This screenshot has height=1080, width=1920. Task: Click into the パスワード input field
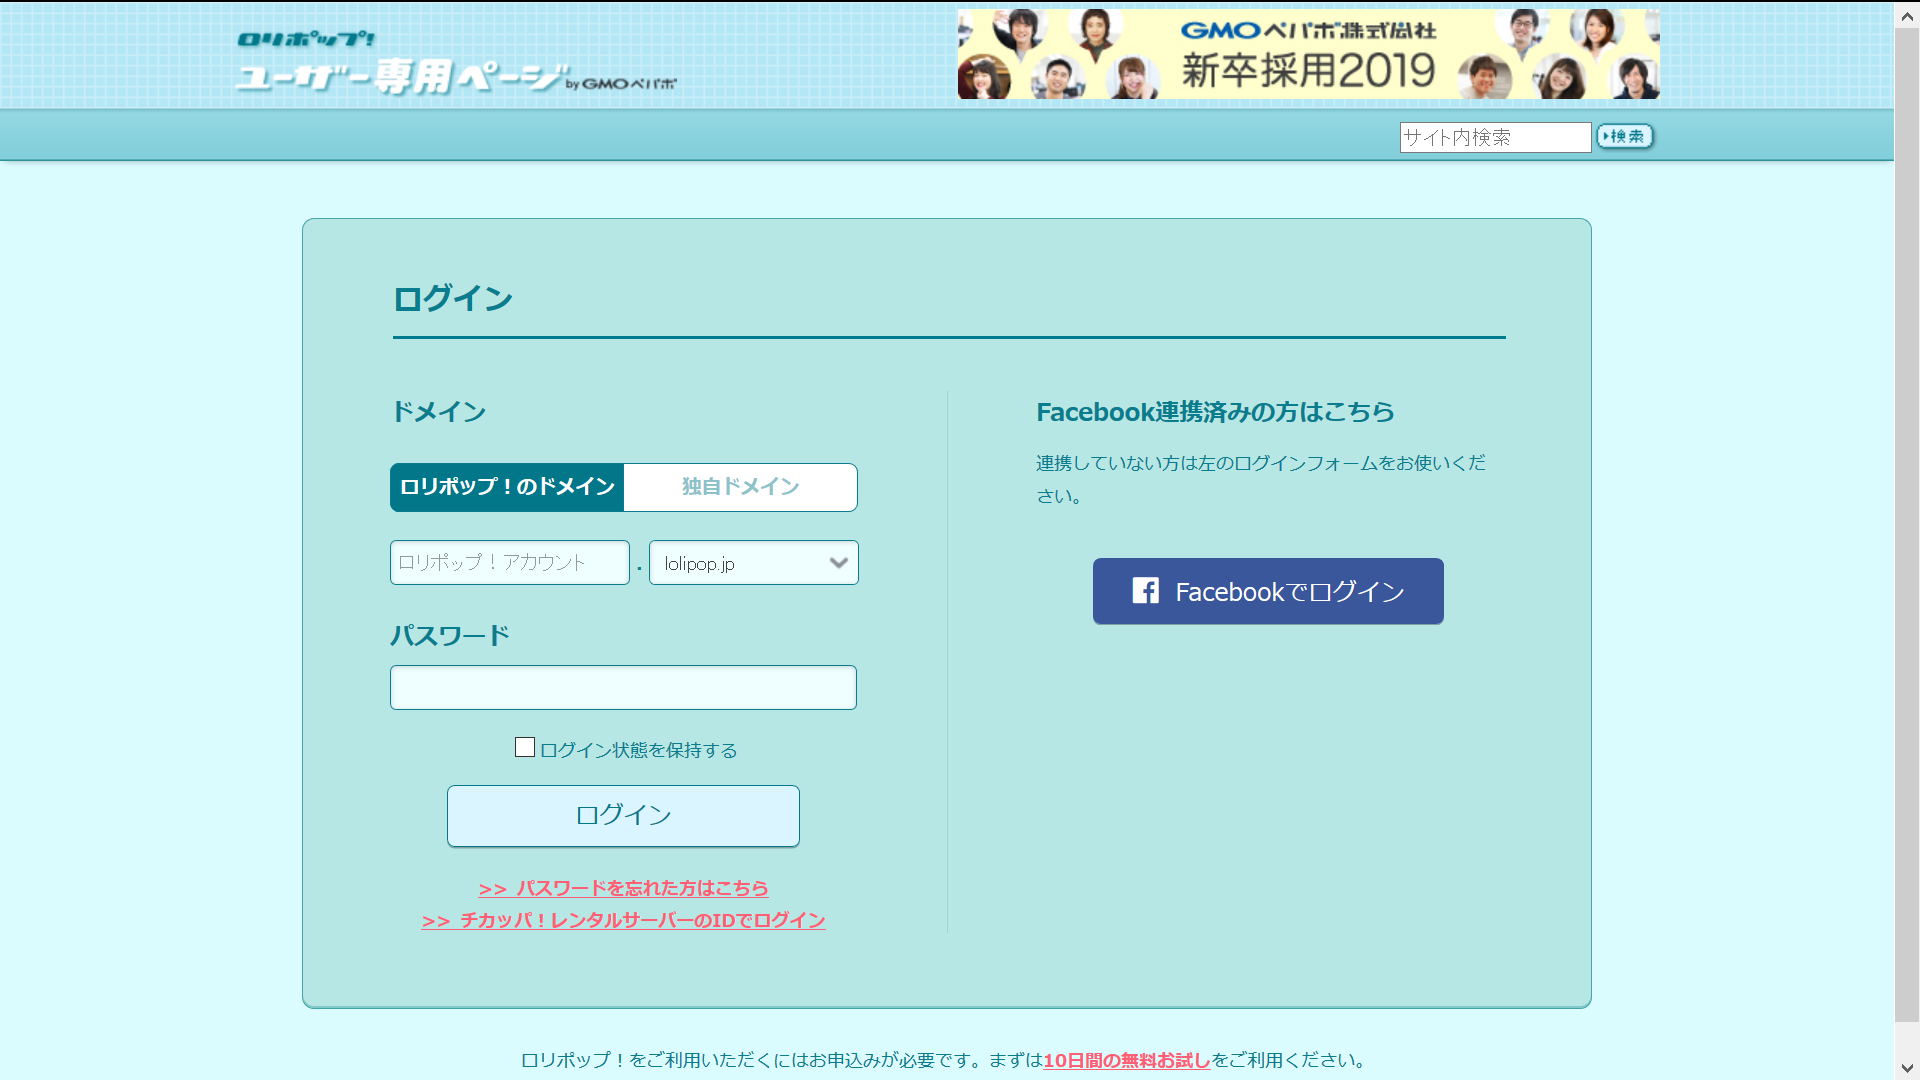[623, 688]
